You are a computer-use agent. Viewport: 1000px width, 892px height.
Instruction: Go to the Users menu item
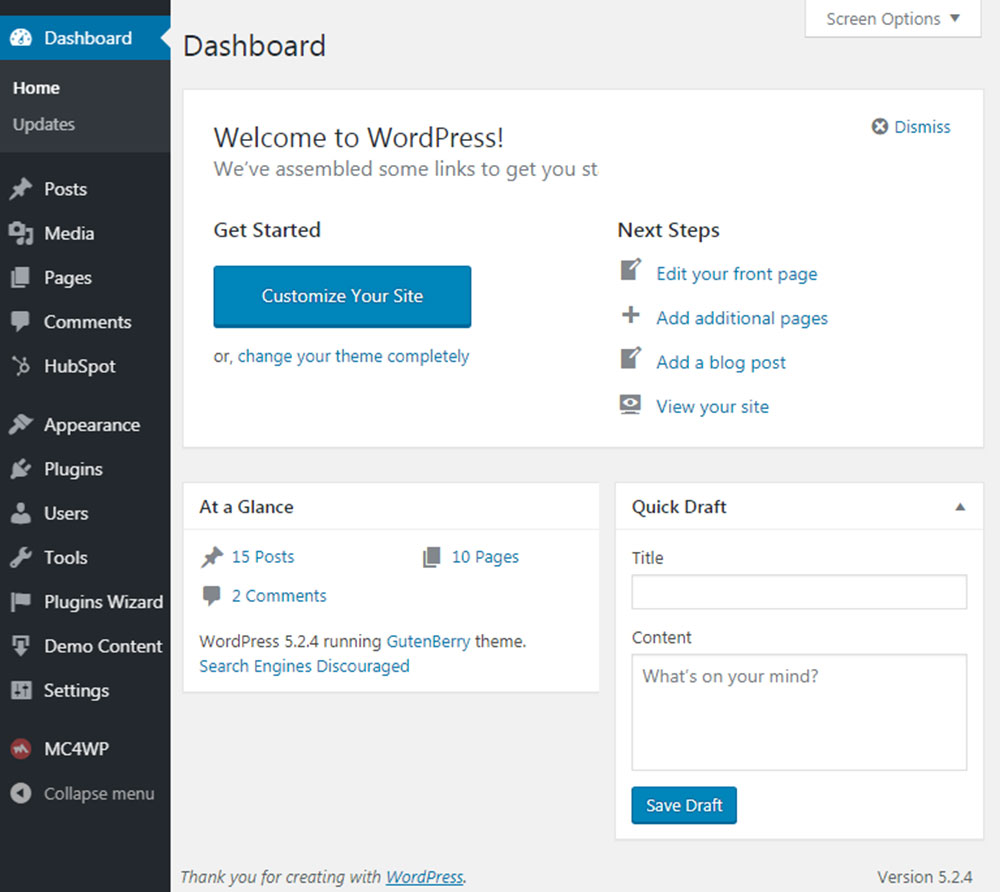[x=66, y=513]
